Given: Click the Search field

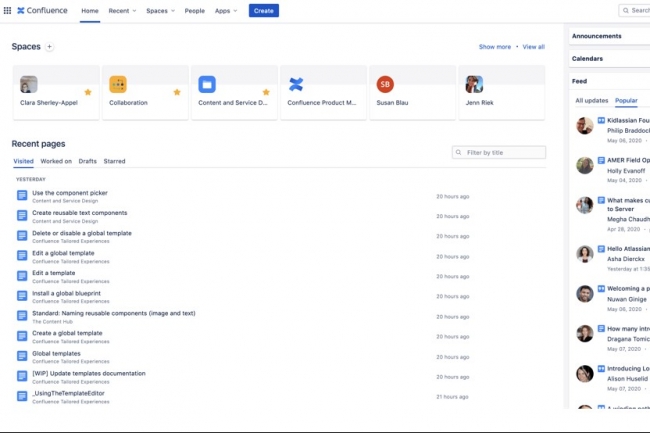Looking at the screenshot, I should [x=635, y=10].
